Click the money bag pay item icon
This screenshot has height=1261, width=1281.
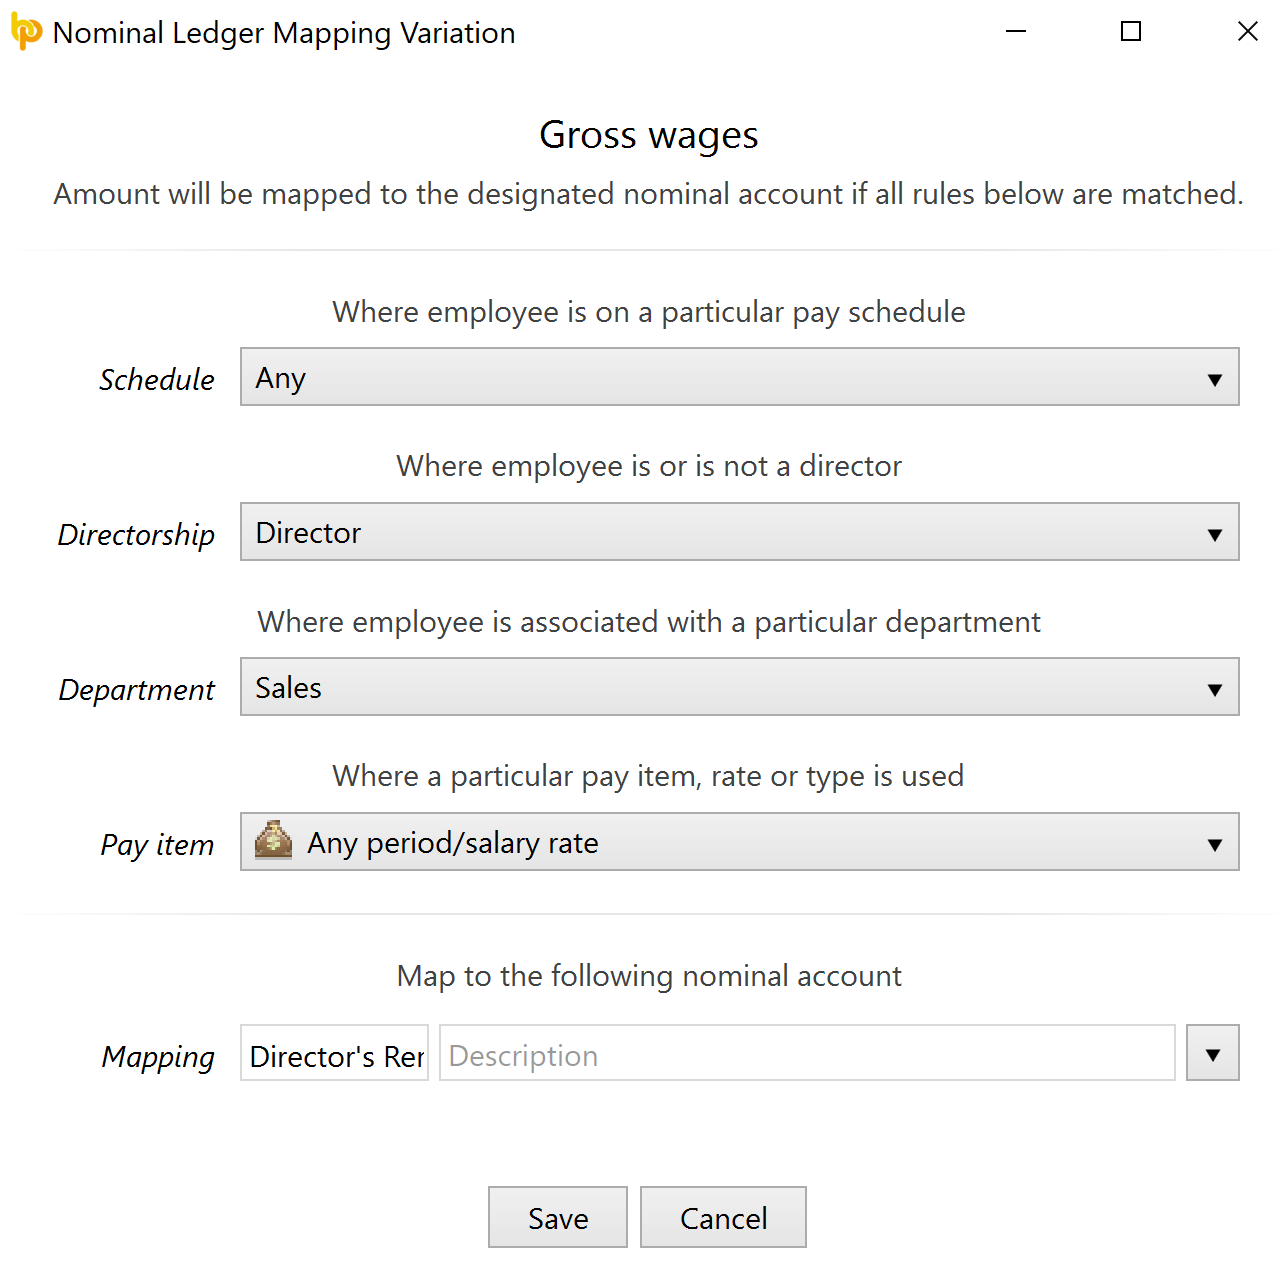[x=273, y=841]
